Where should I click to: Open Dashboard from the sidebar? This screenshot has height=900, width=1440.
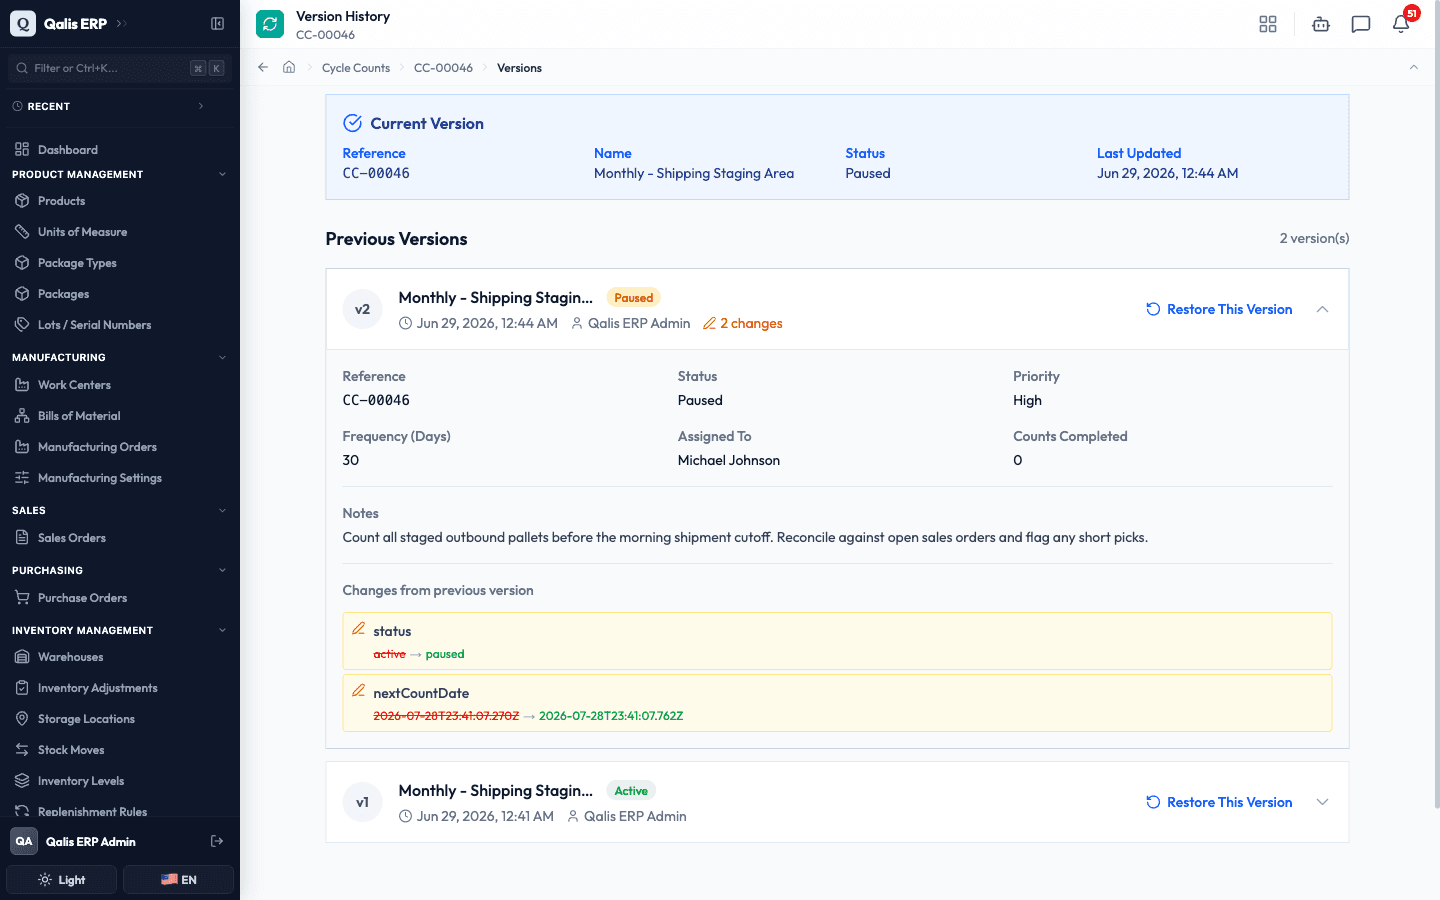pos(120,150)
